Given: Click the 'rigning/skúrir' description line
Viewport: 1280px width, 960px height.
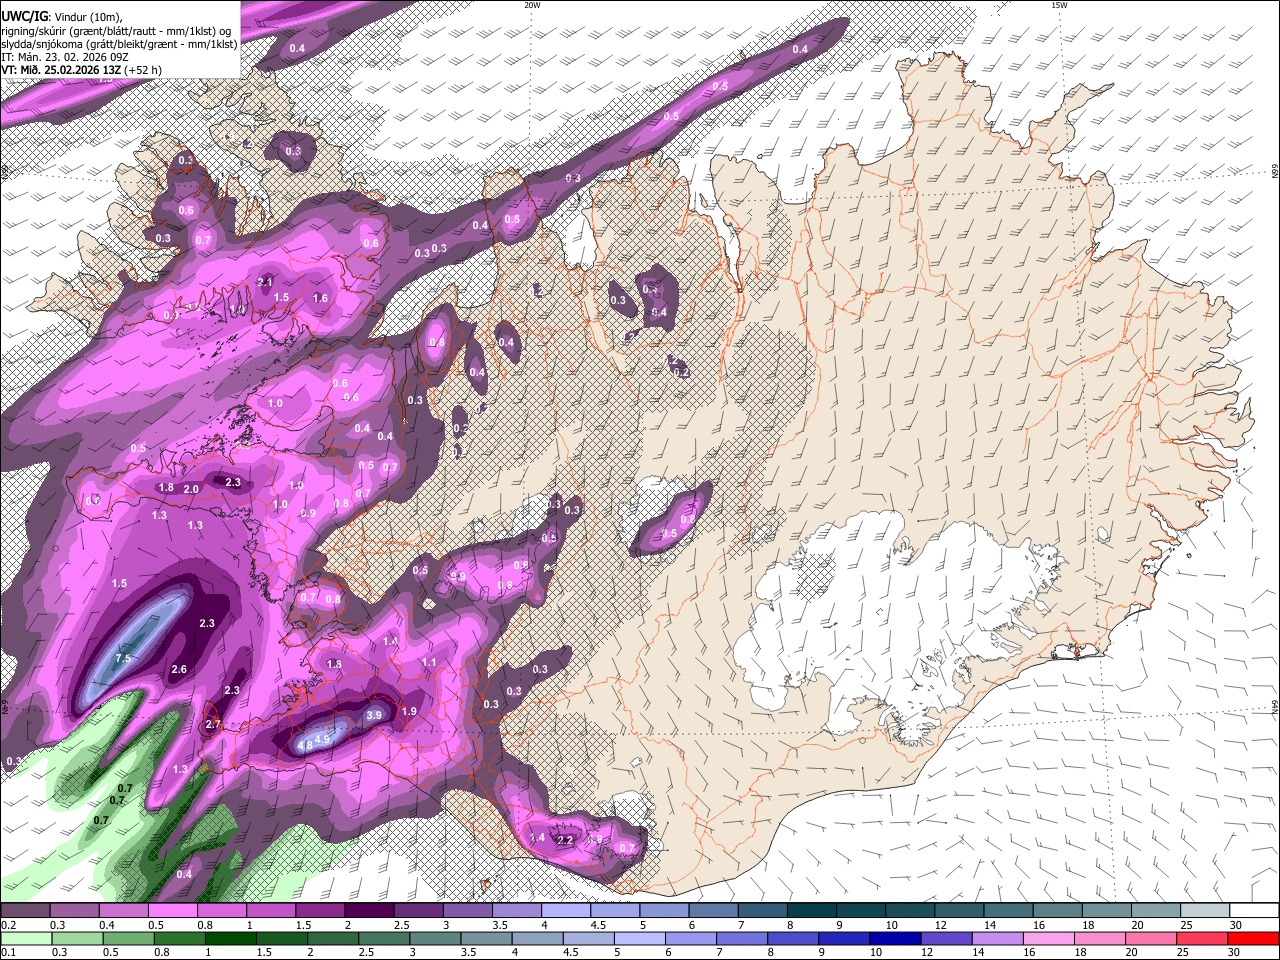Looking at the screenshot, I should [116, 31].
